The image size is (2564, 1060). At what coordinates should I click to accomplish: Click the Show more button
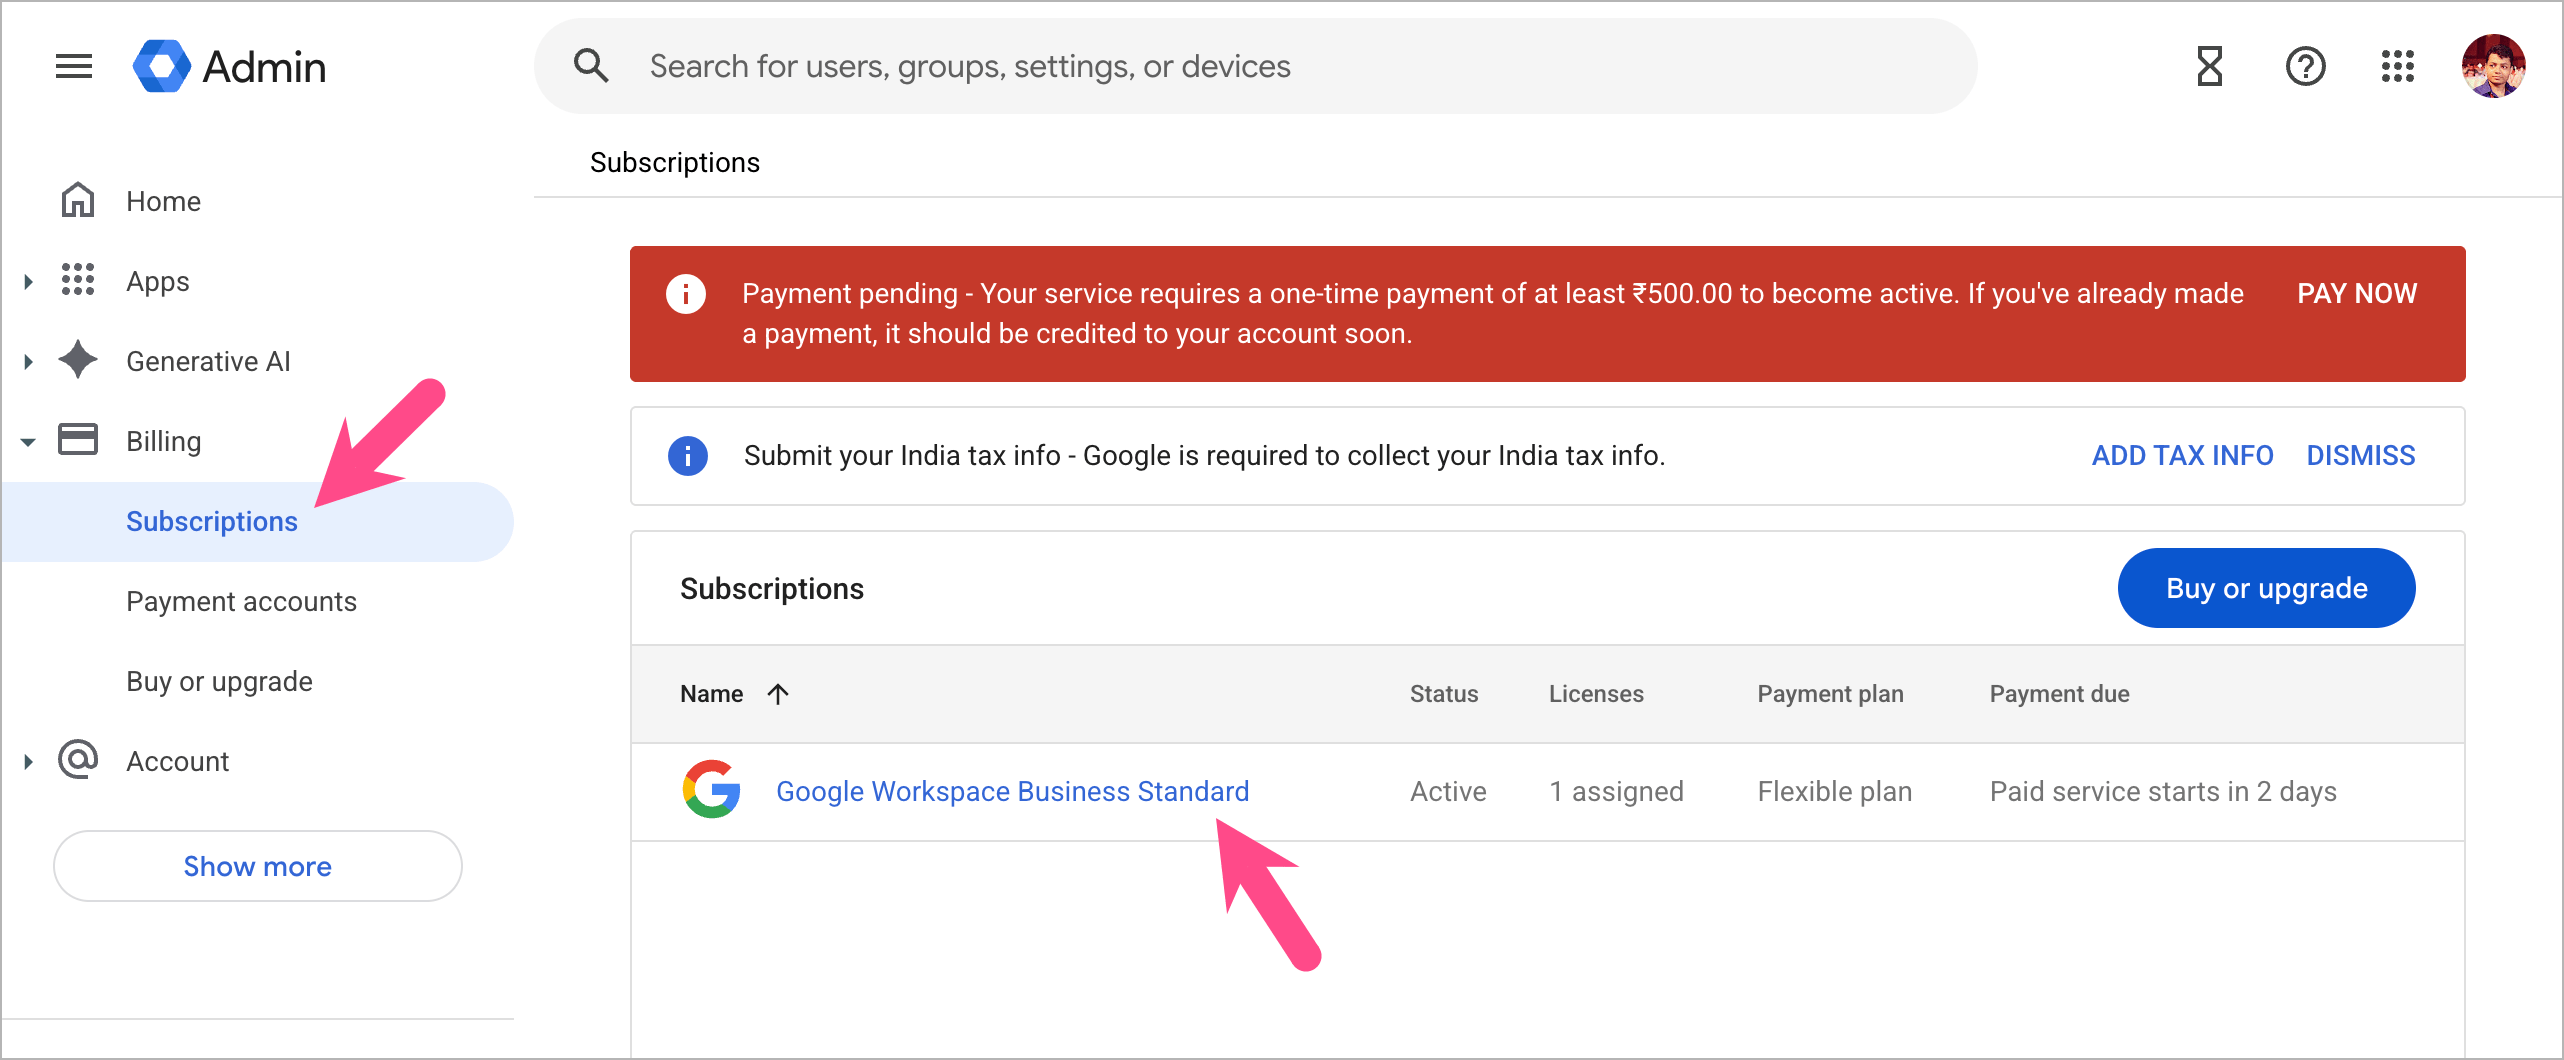258,866
